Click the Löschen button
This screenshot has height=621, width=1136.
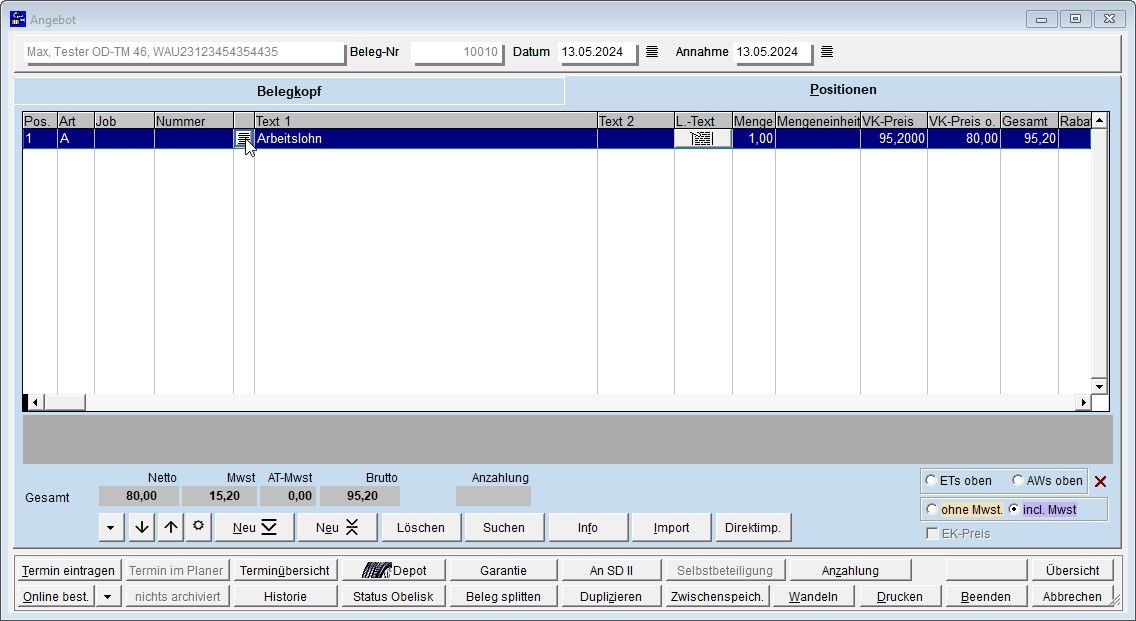421,528
